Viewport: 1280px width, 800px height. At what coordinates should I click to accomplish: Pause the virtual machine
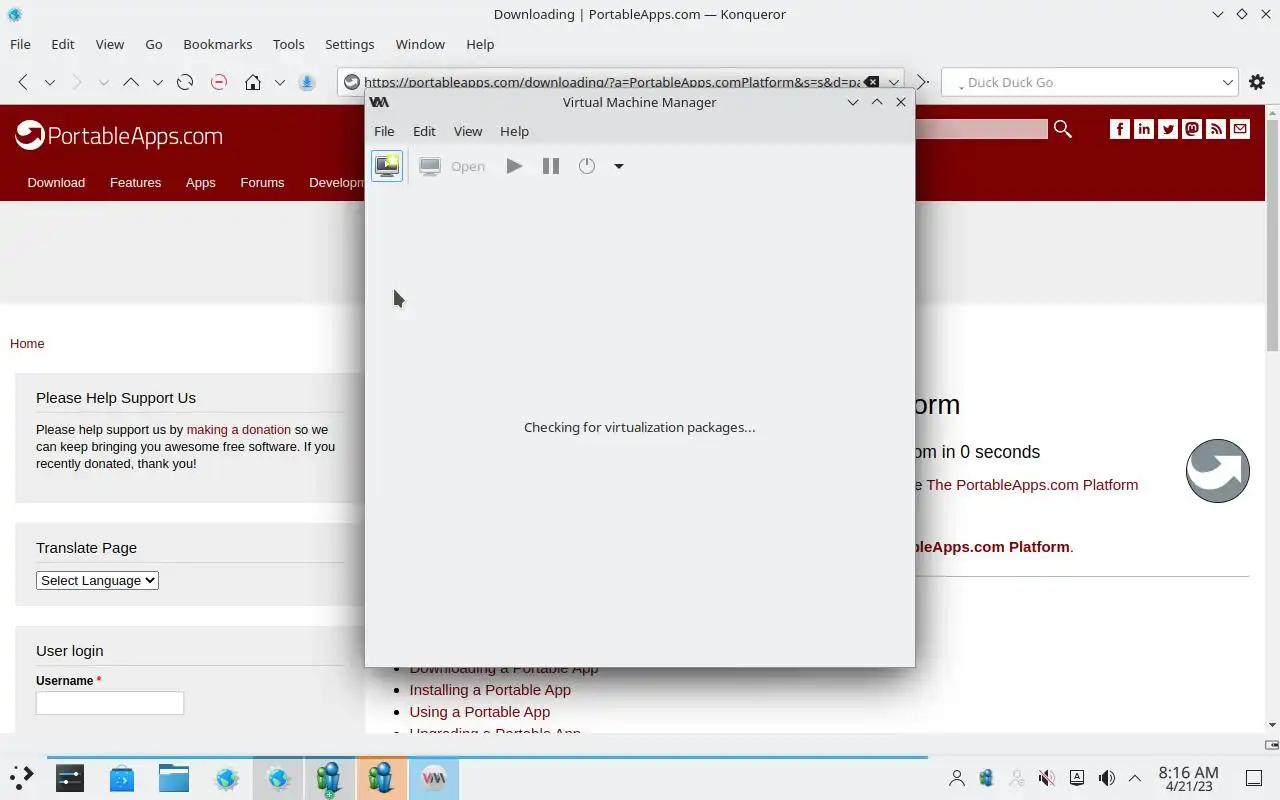(551, 166)
